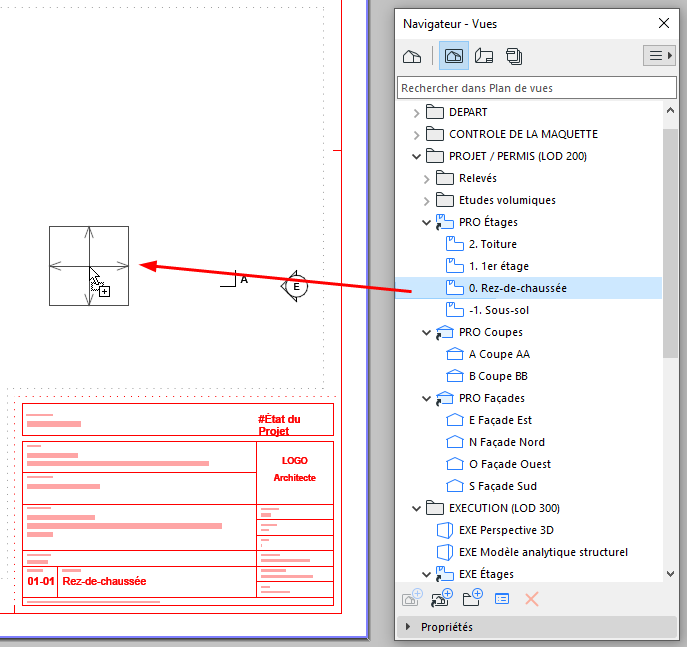
Task: Click the EXECUTION (LOD 300) folder icon
Action: (x=435, y=508)
